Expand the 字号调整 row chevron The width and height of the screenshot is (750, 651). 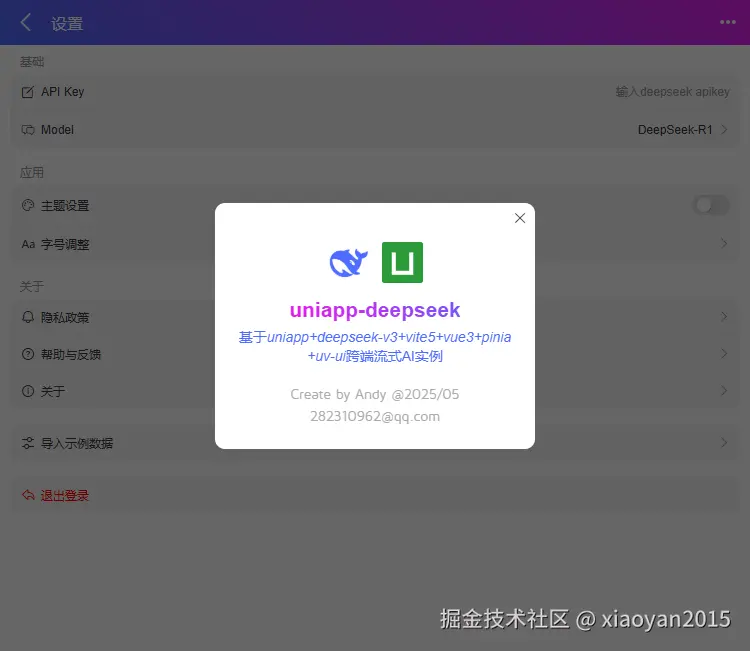tap(724, 243)
